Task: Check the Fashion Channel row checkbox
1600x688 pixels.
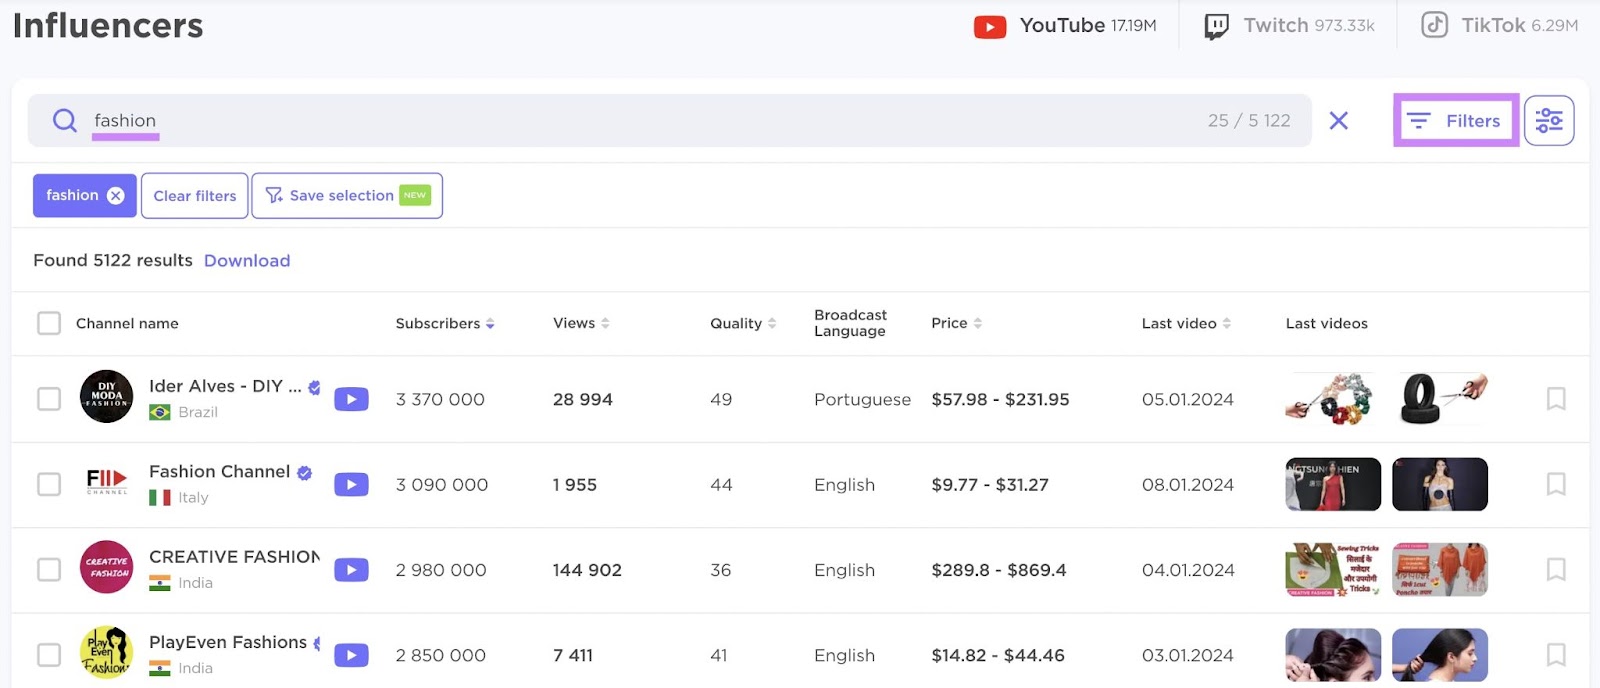Action: [49, 485]
